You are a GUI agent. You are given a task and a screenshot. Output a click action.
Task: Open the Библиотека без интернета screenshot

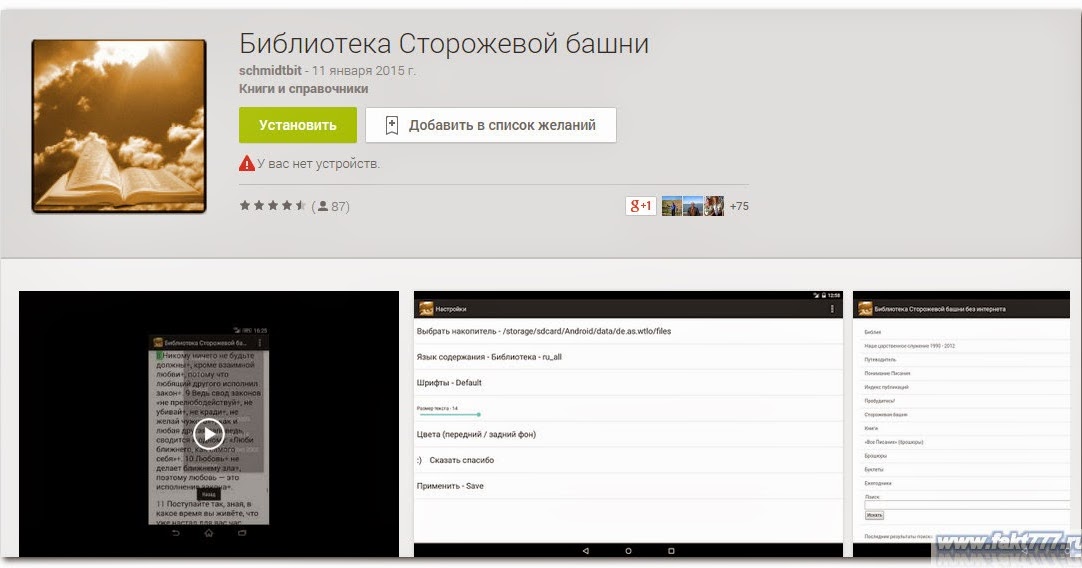click(x=961, y=424)
